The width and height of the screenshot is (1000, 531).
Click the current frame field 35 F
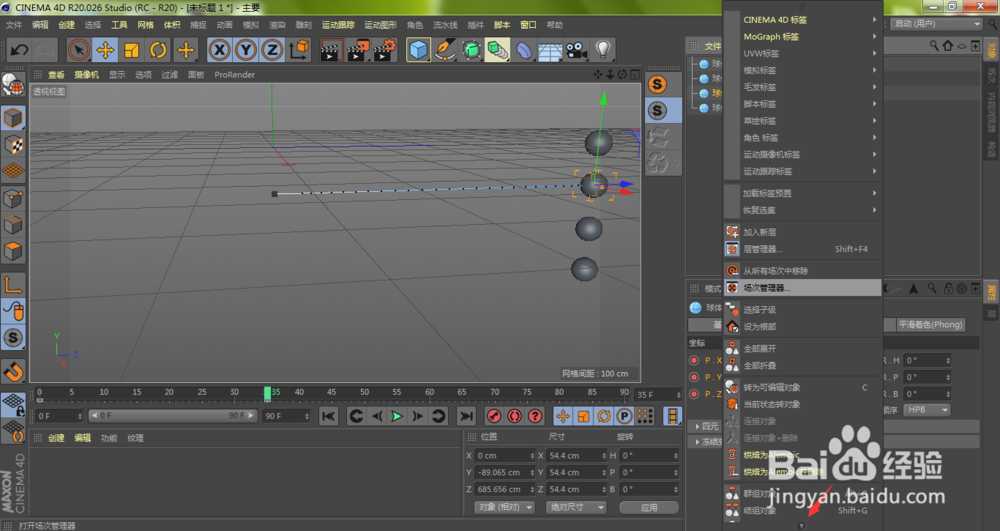[658, 395]
